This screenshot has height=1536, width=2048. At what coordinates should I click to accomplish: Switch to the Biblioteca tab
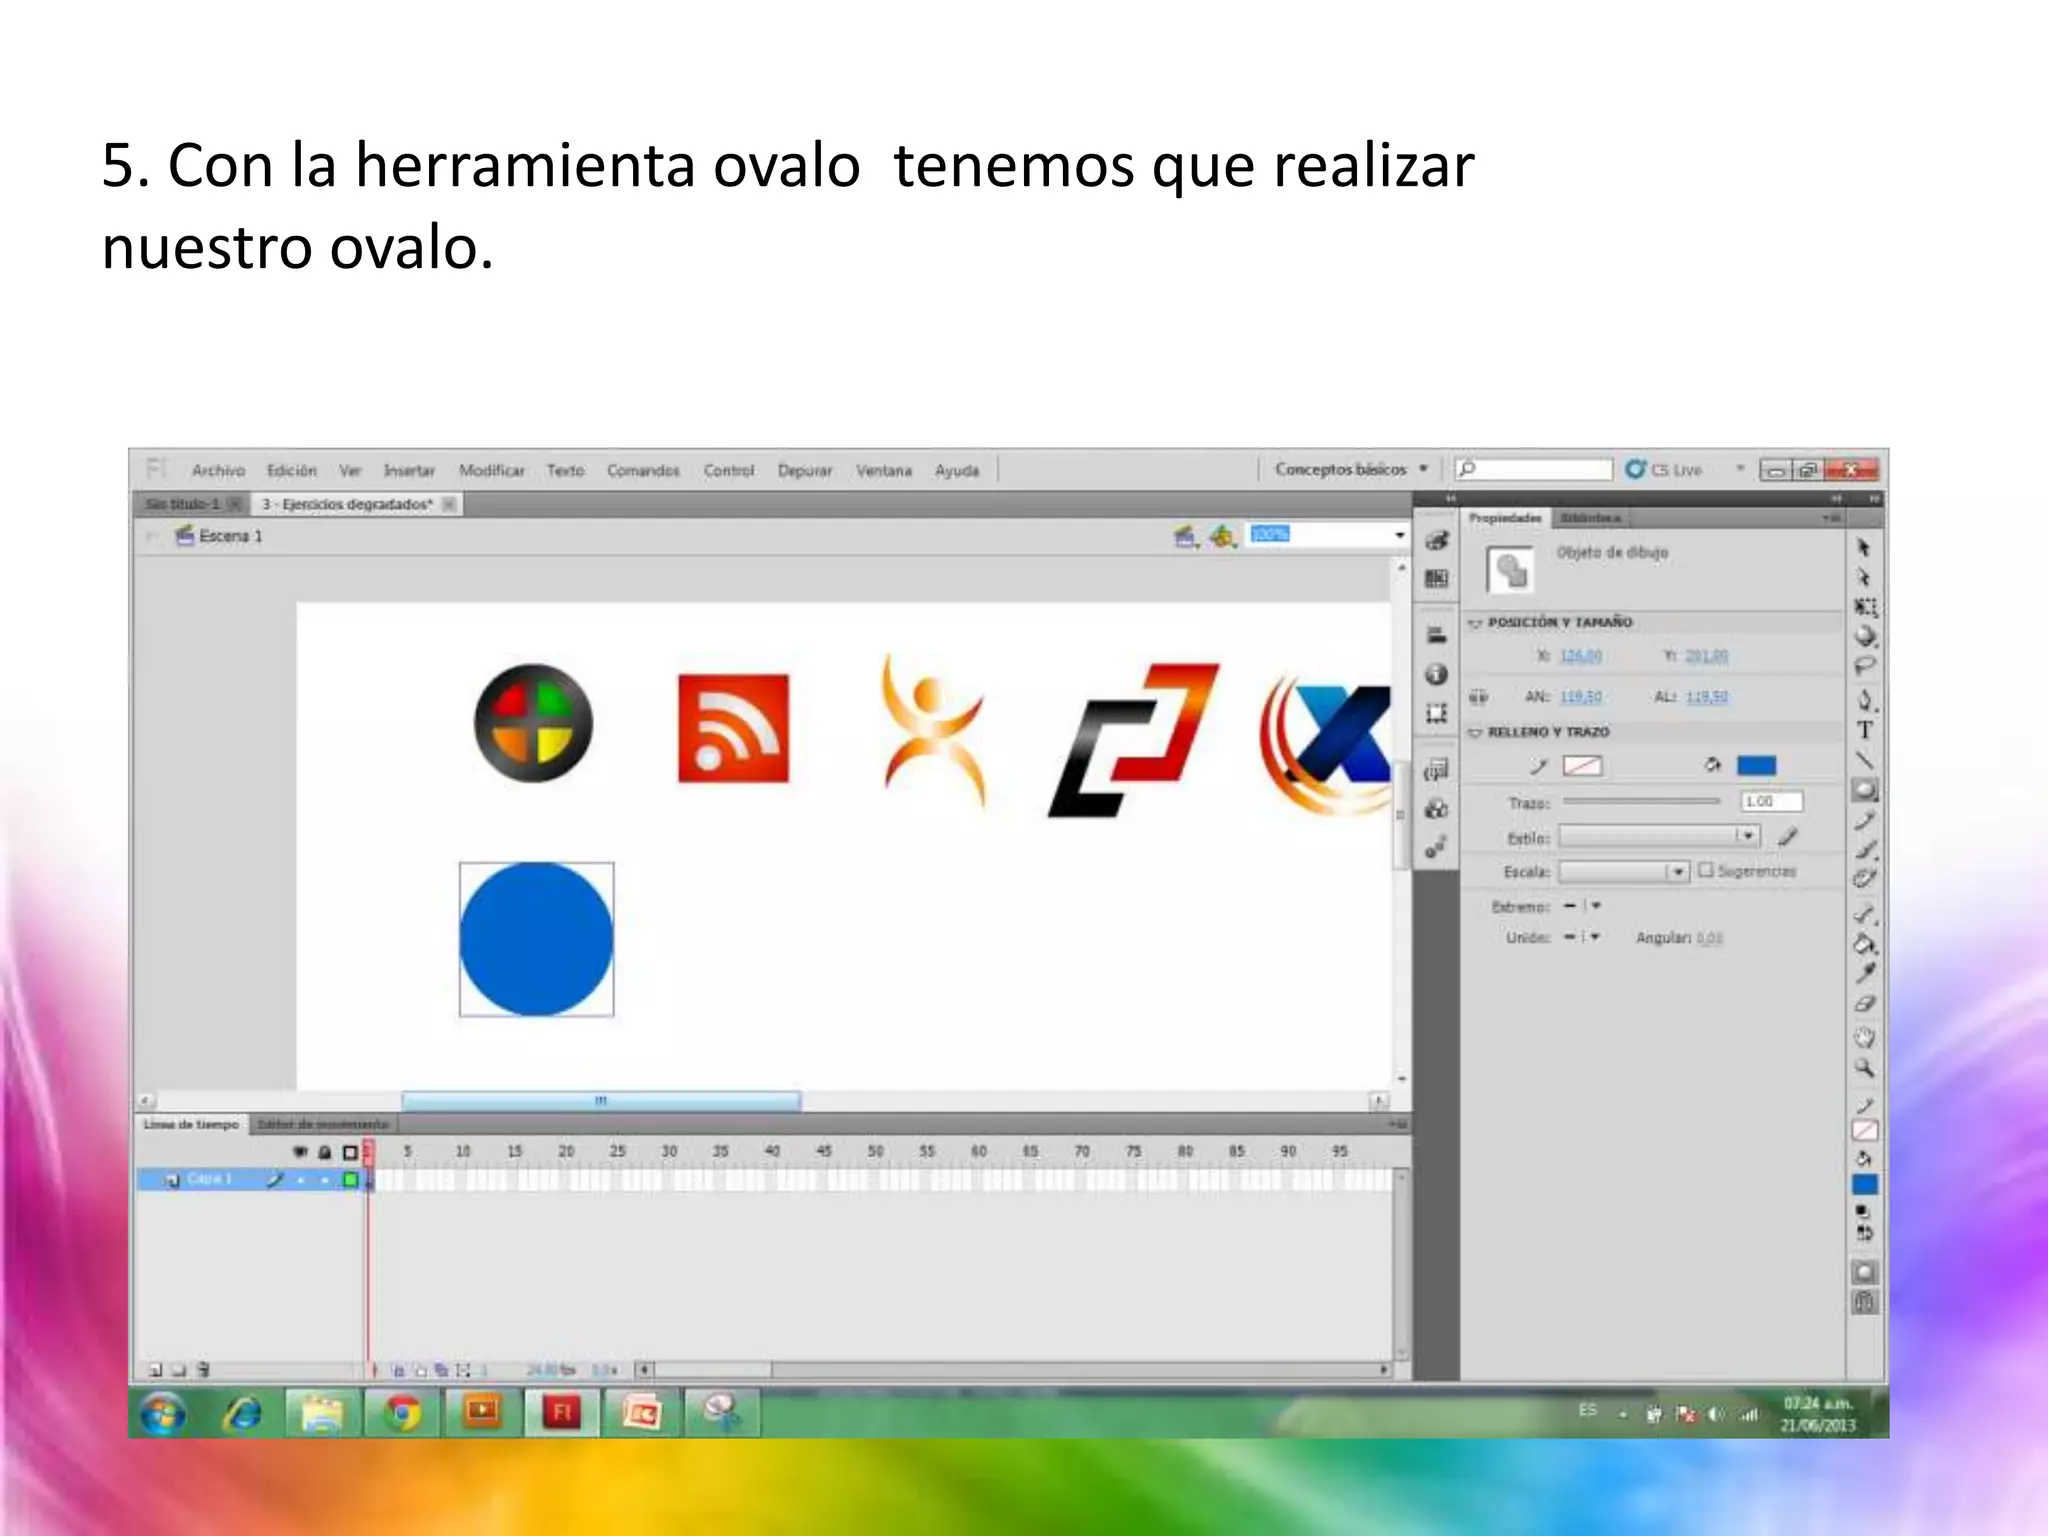[1590, 518]
